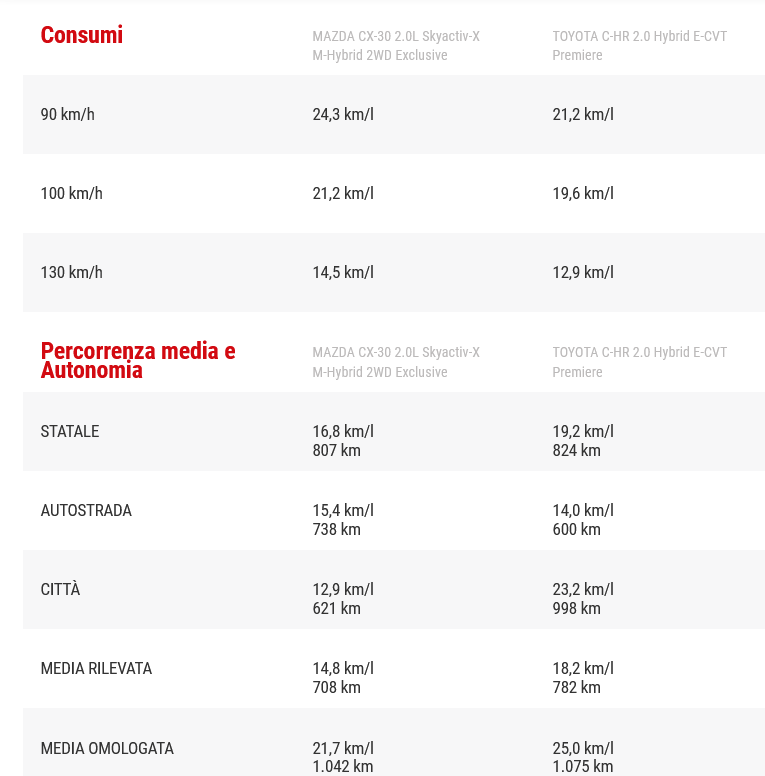Select the Toyota C-HR header in the Consumi table

click(639, 46)
